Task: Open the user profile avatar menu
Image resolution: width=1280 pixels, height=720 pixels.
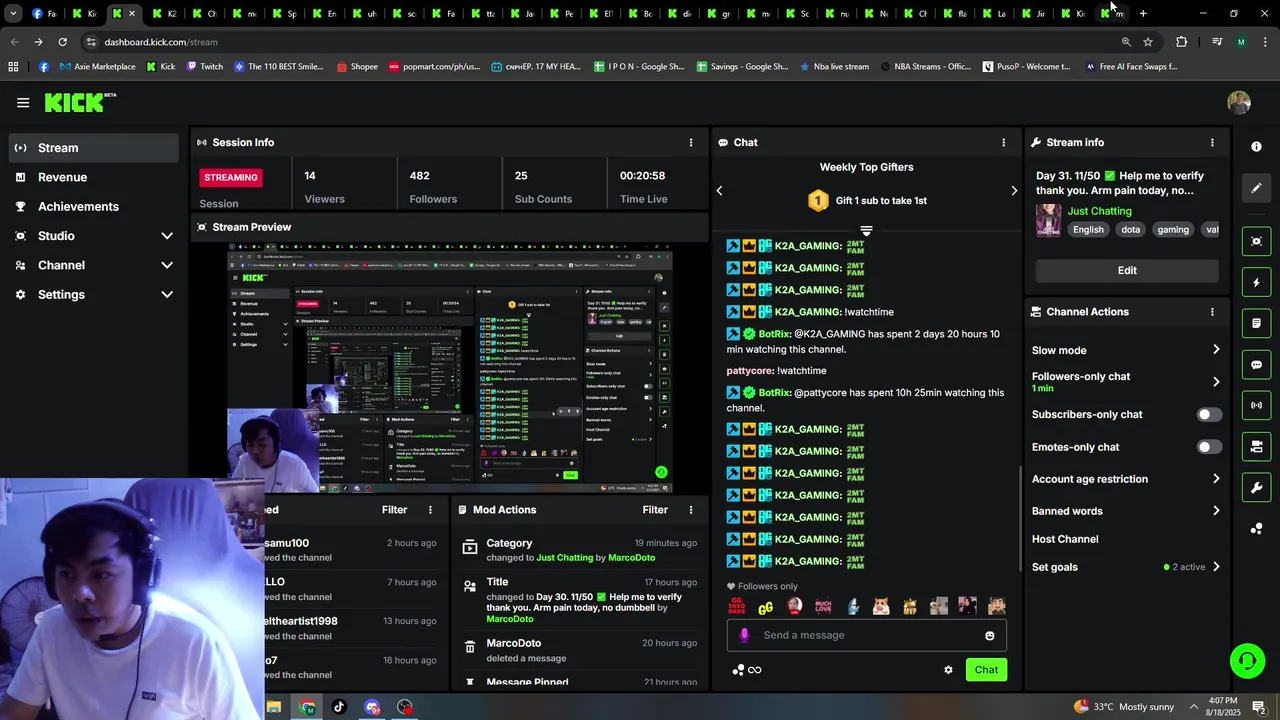Action: 1239,102
